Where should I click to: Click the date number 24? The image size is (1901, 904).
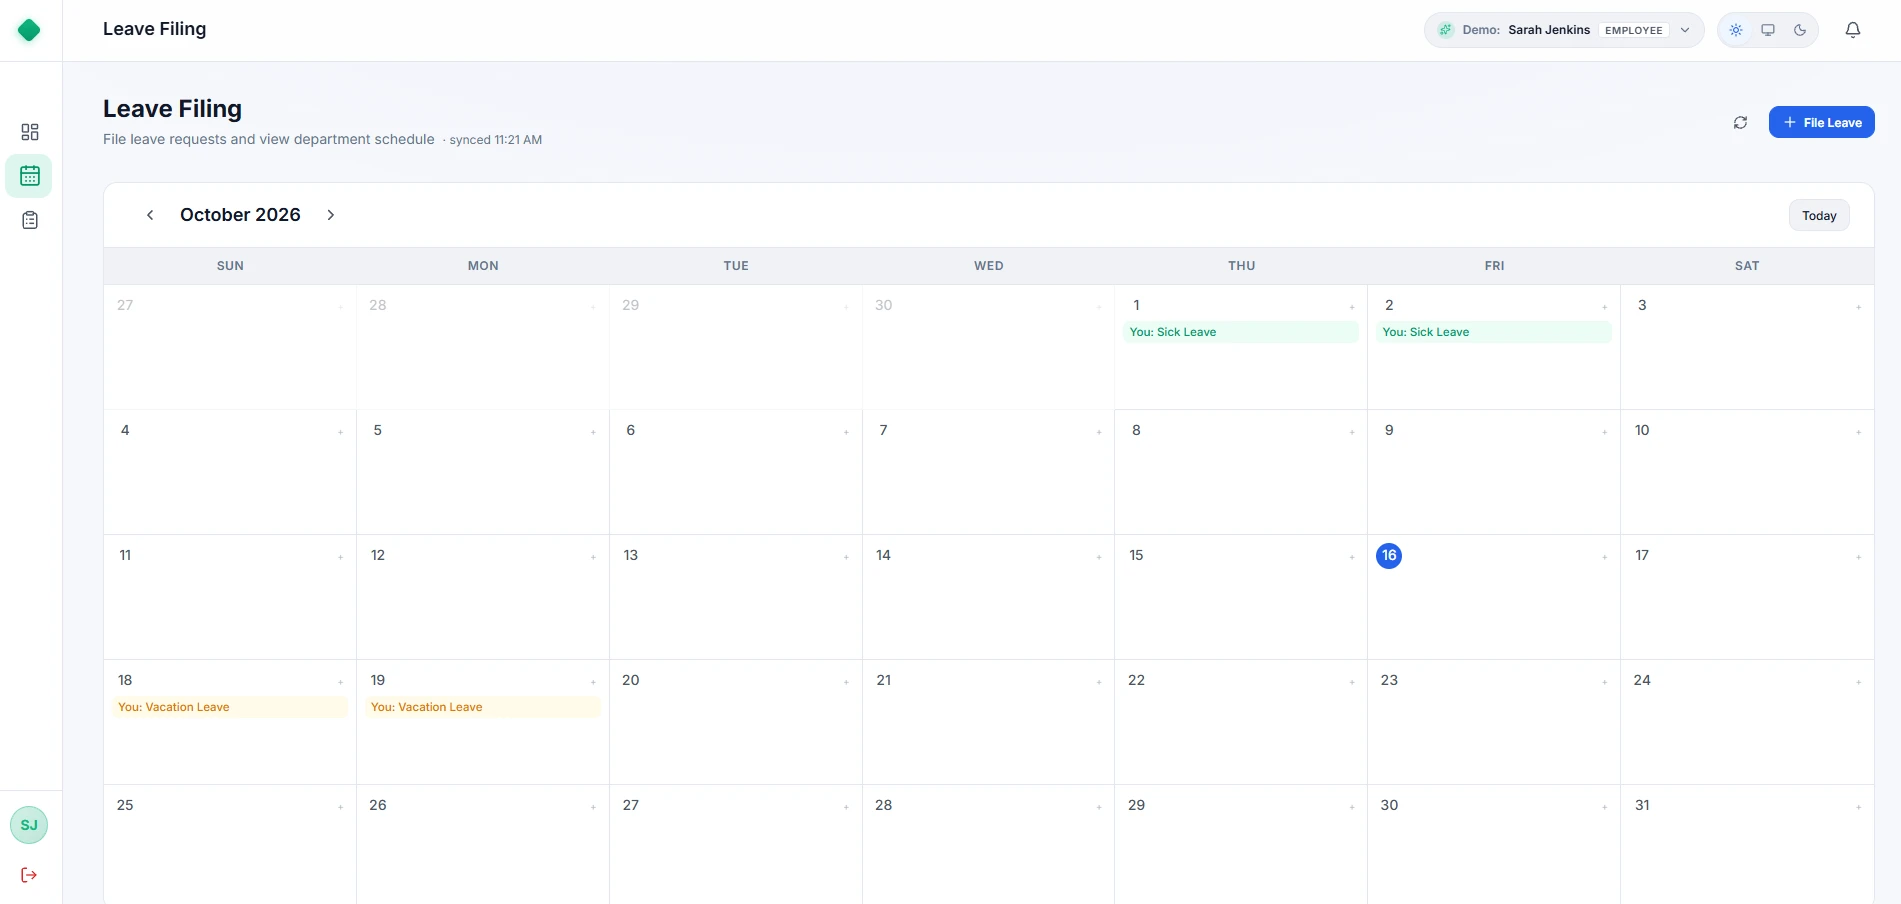1642,680
